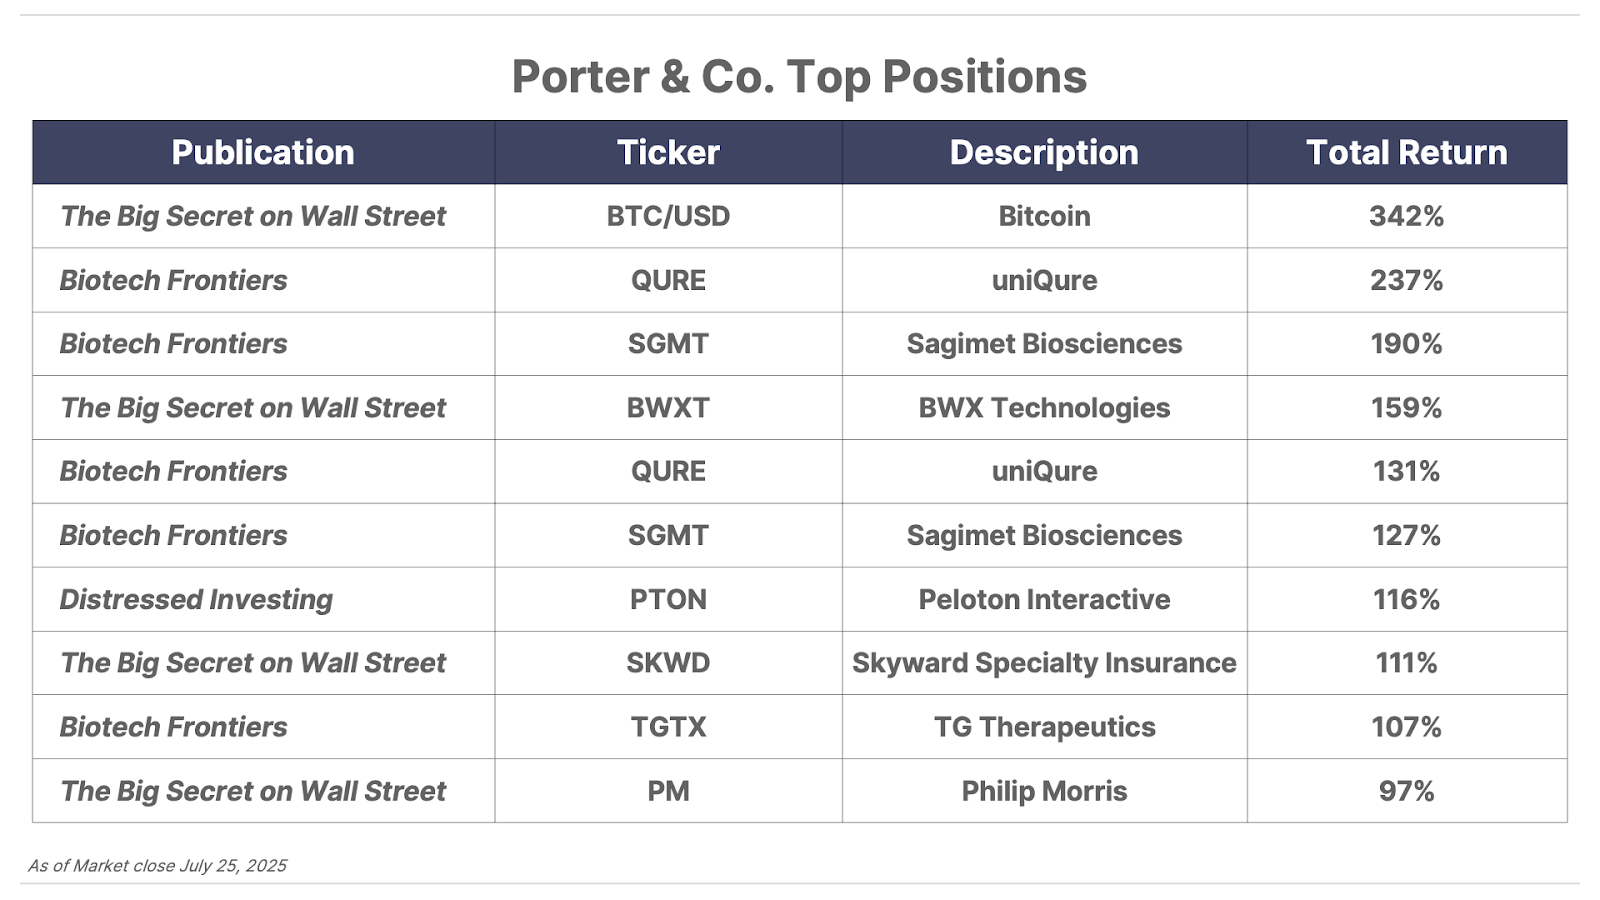Select the TGTX ticker cell
The image size is (1600, 900).
click(x=668, y=727)
